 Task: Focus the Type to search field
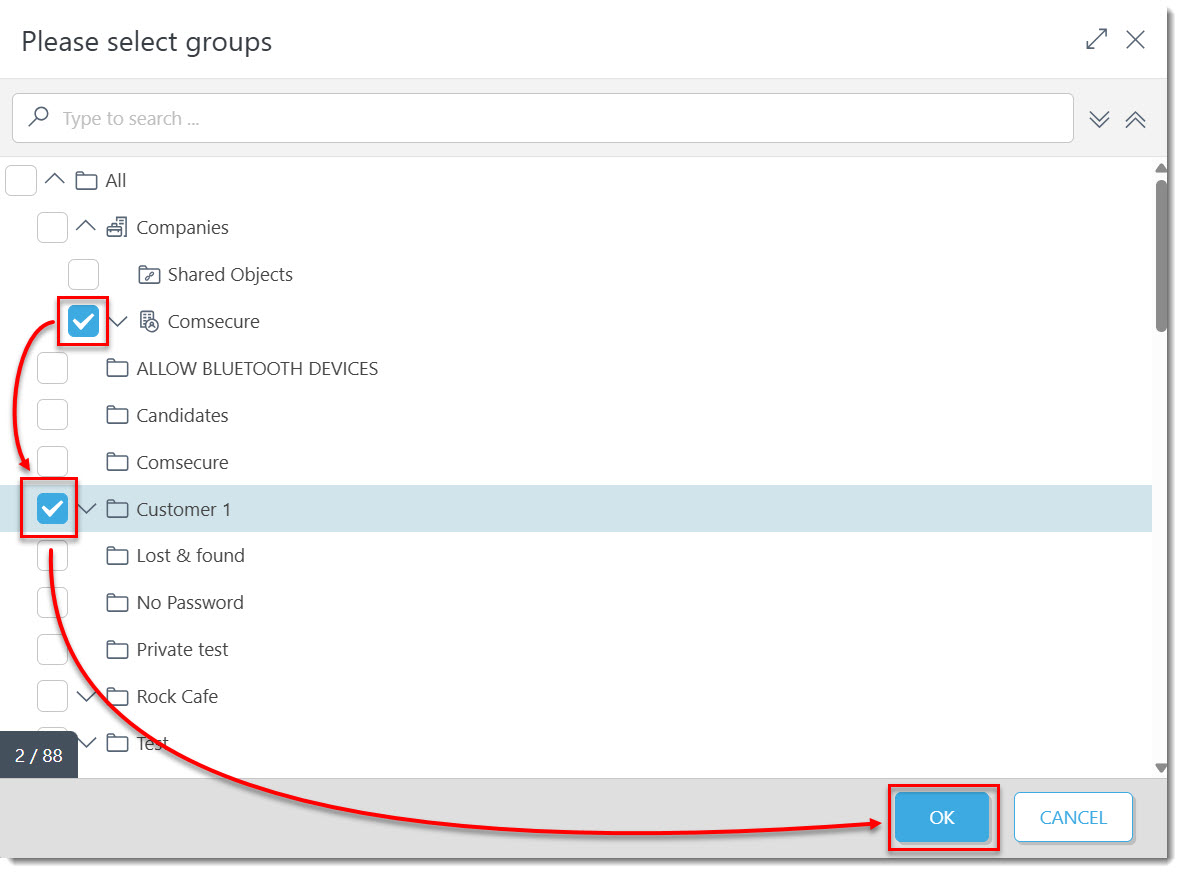click(543, 118)
